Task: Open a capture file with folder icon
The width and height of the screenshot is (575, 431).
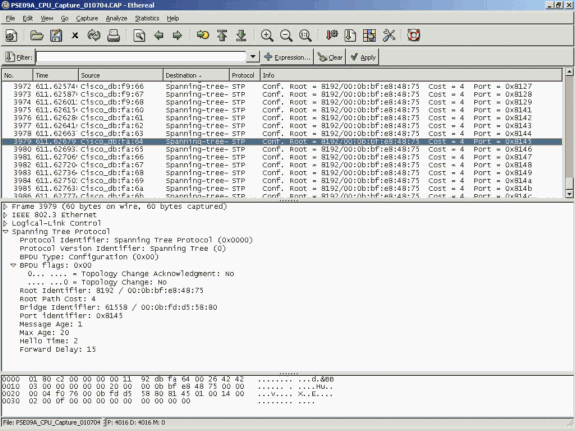Action: coord(37,36)
